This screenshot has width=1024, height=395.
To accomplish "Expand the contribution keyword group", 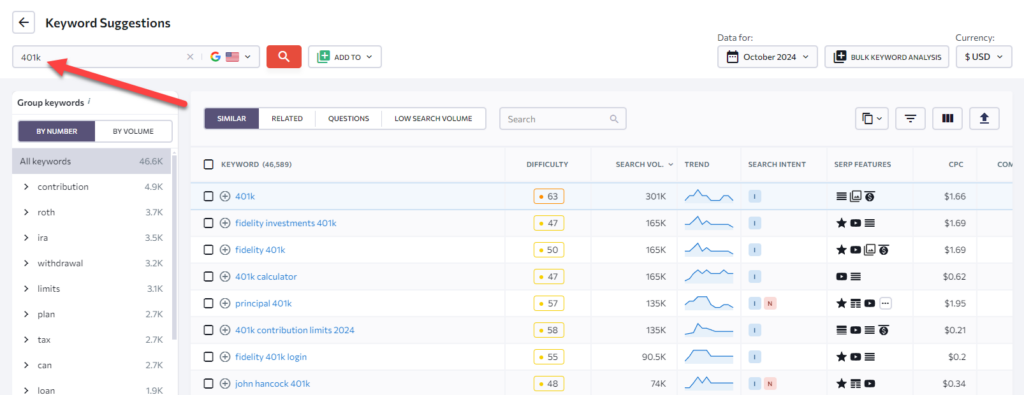I will click(26, 187).
